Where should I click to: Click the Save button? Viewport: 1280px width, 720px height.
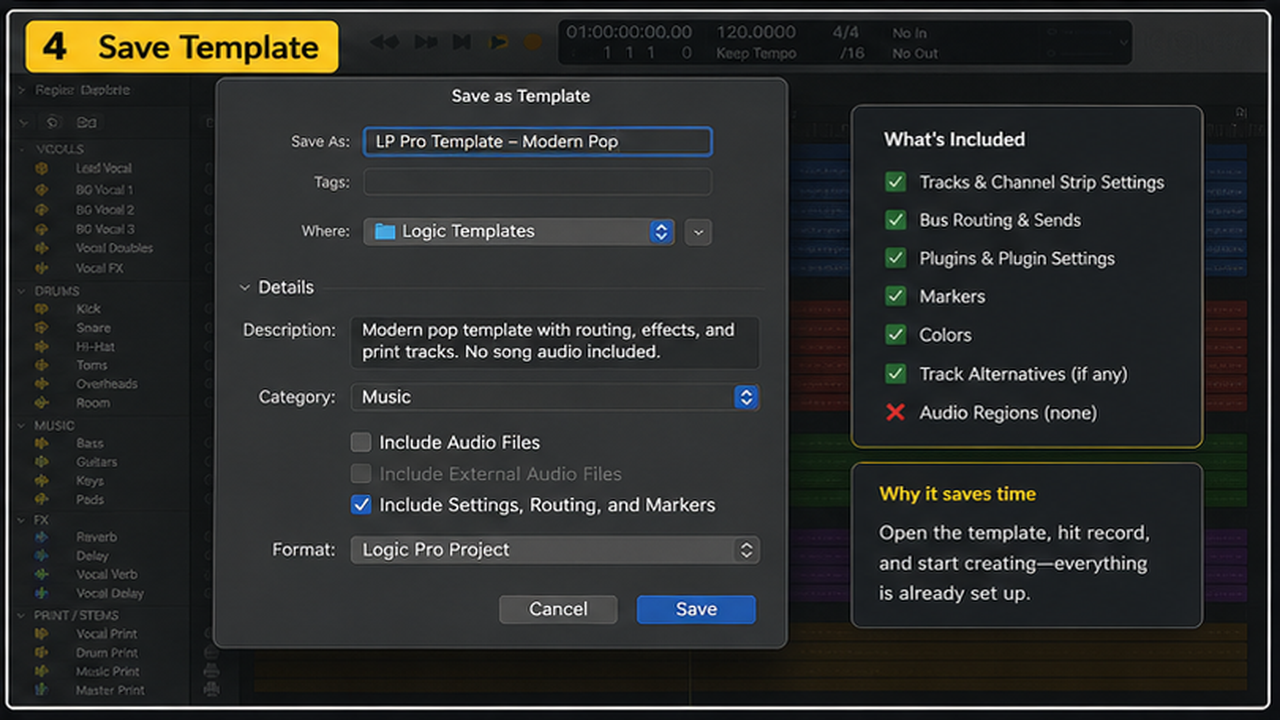point(696,609)
